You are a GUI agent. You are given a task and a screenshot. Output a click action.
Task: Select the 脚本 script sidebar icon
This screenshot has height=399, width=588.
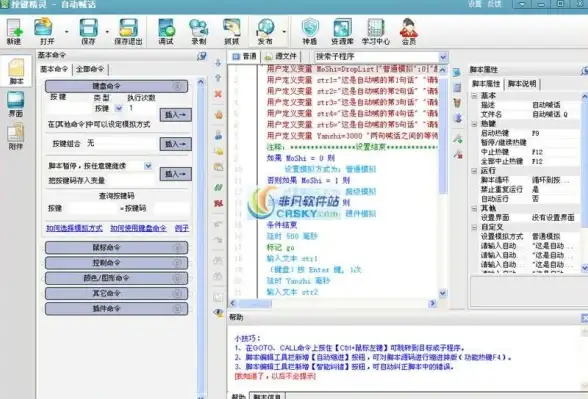click(x=16, y=71)
